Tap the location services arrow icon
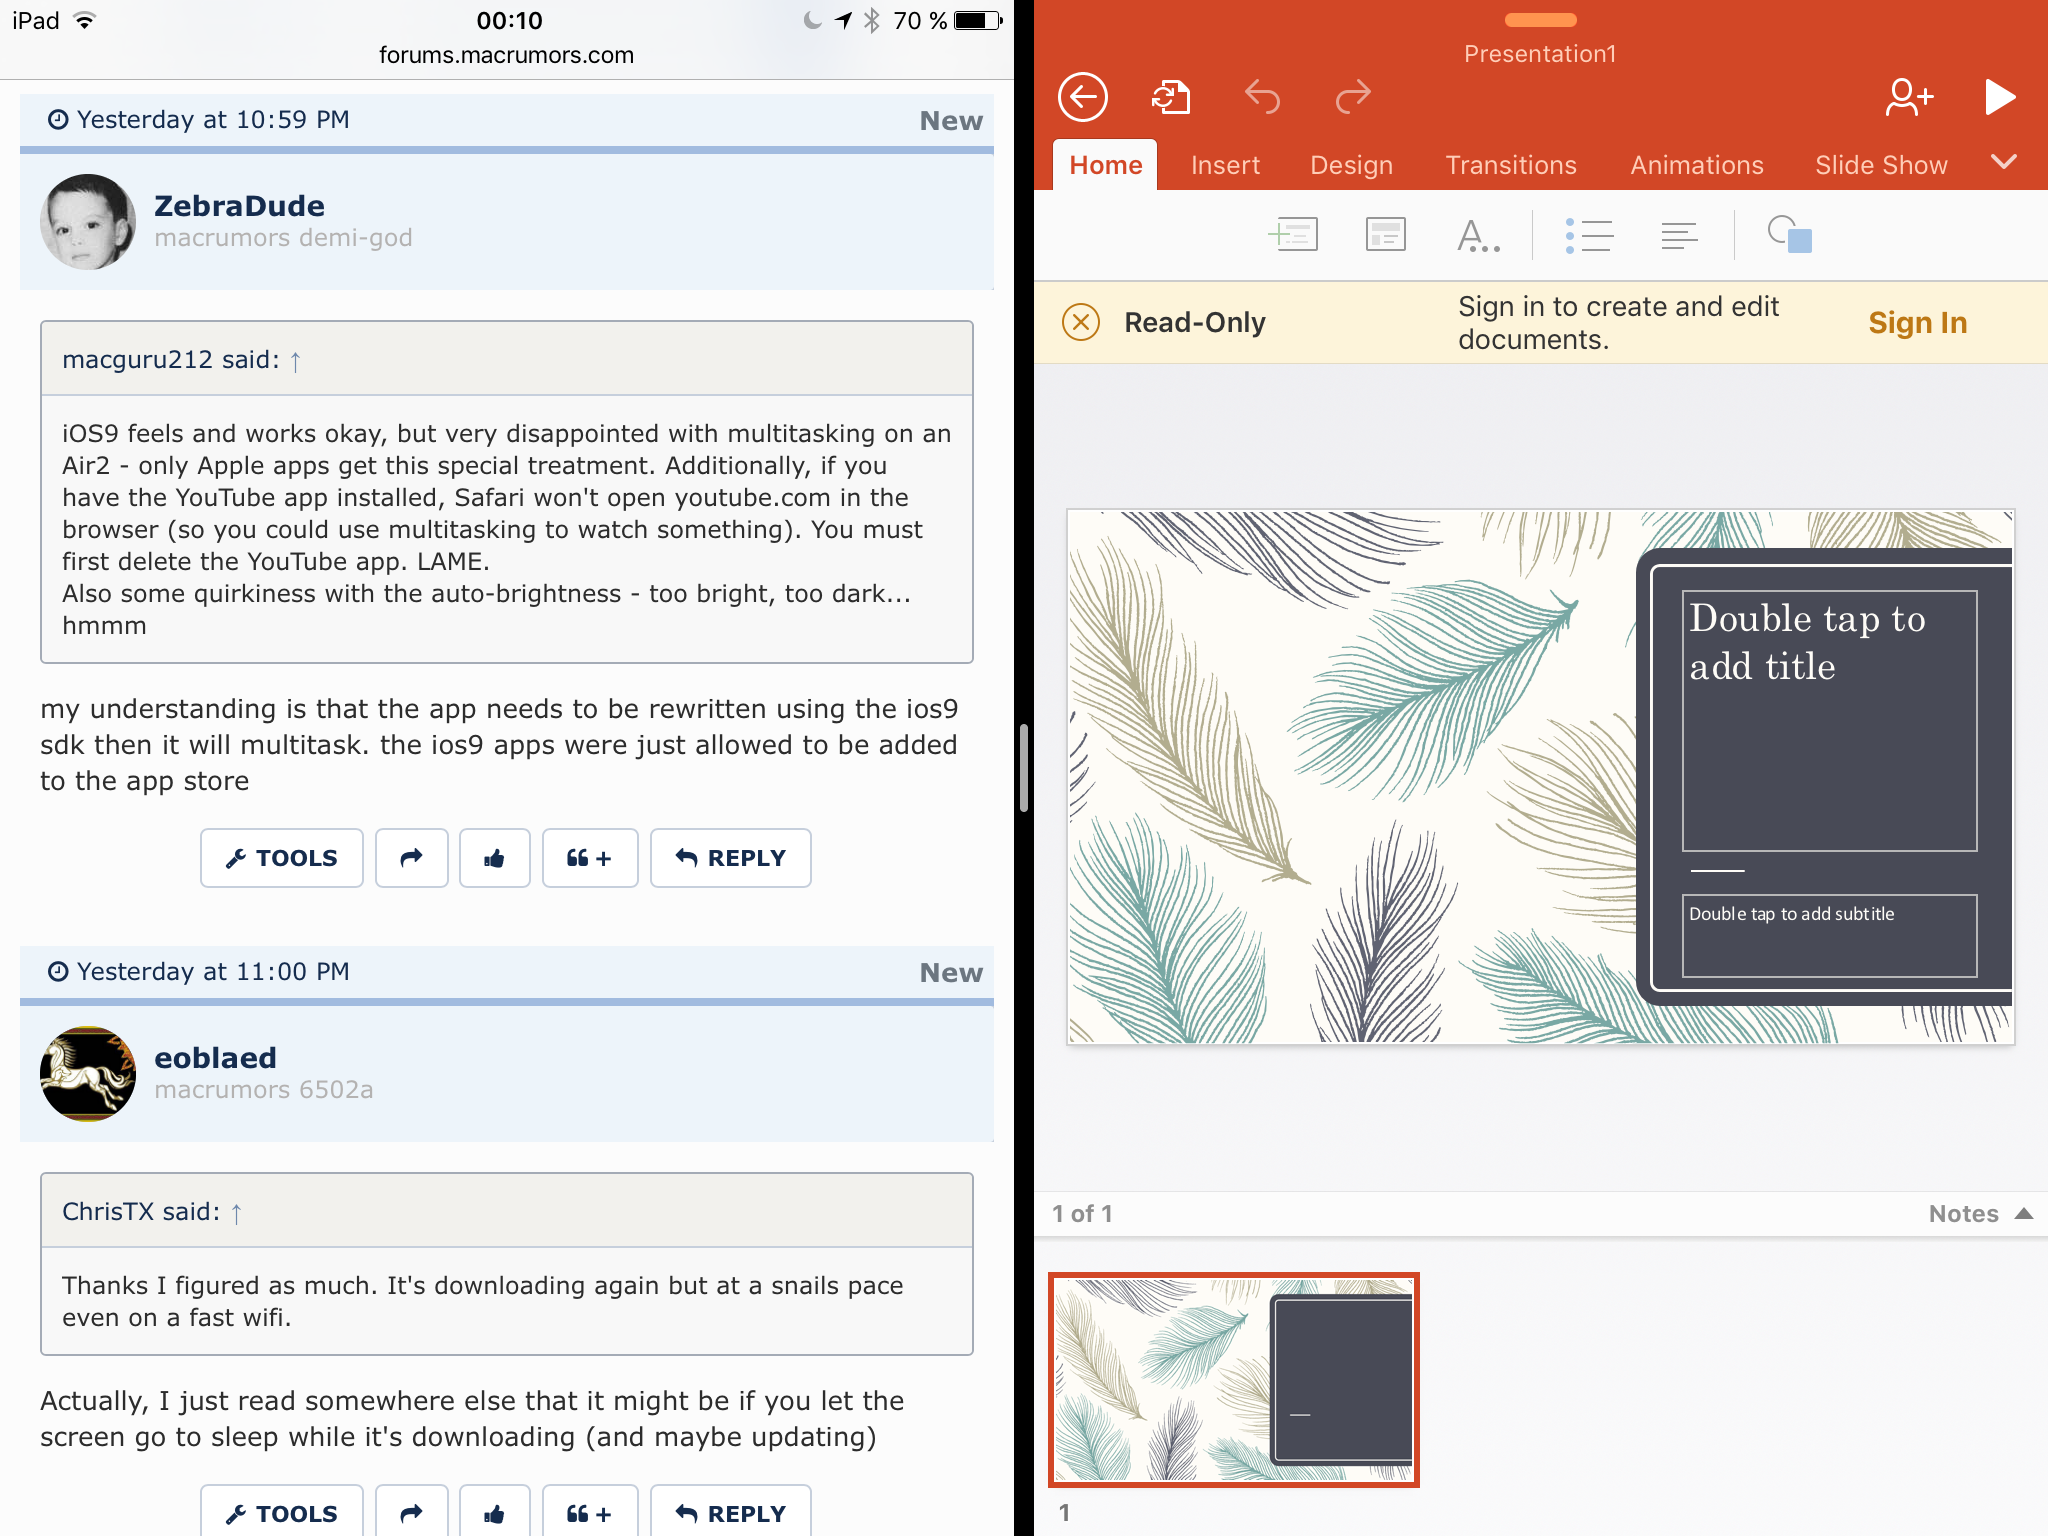 (844, 21)
